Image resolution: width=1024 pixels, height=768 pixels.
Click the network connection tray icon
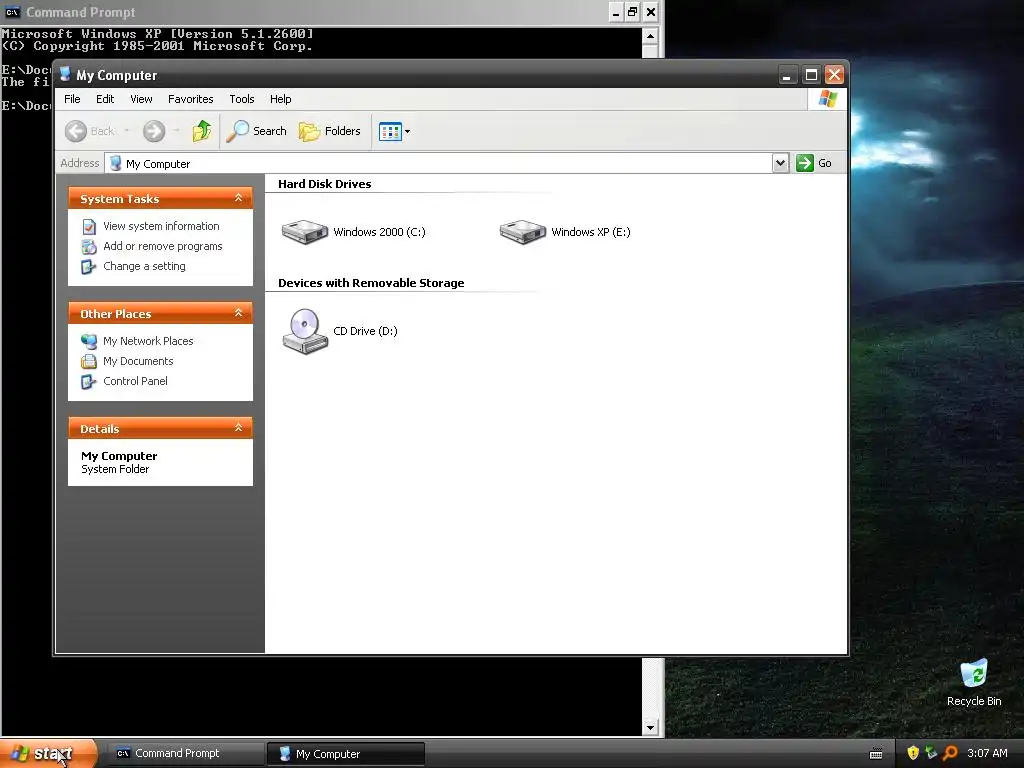[x=931, y=753]
